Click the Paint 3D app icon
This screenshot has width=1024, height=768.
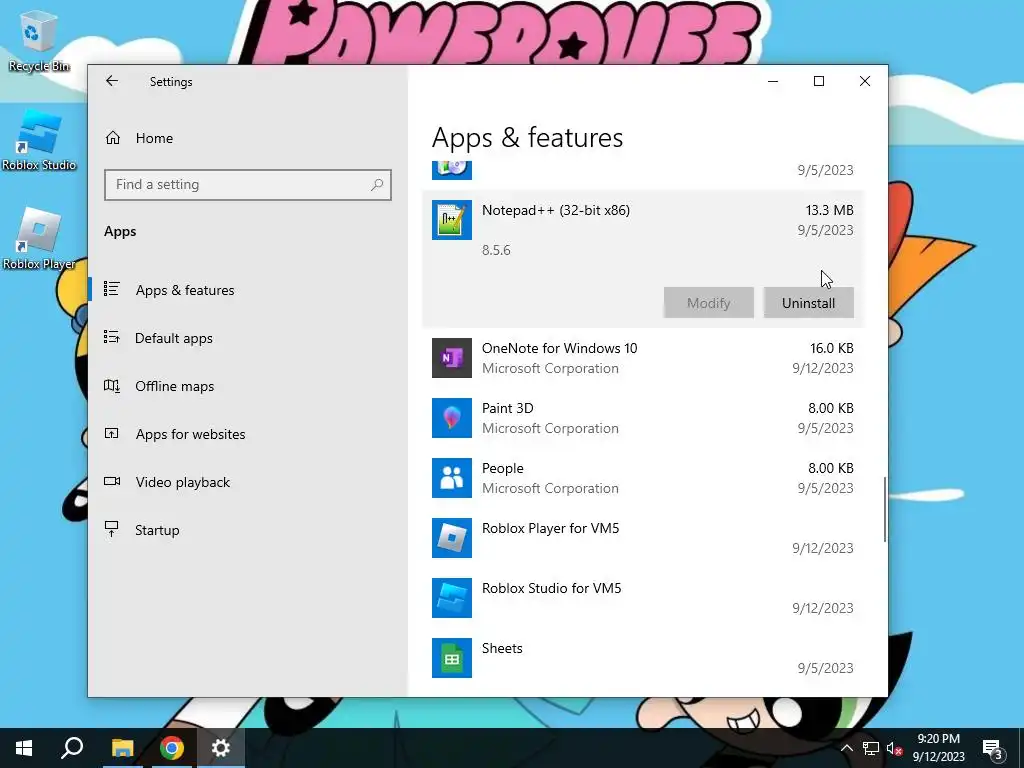coord(452,418)
